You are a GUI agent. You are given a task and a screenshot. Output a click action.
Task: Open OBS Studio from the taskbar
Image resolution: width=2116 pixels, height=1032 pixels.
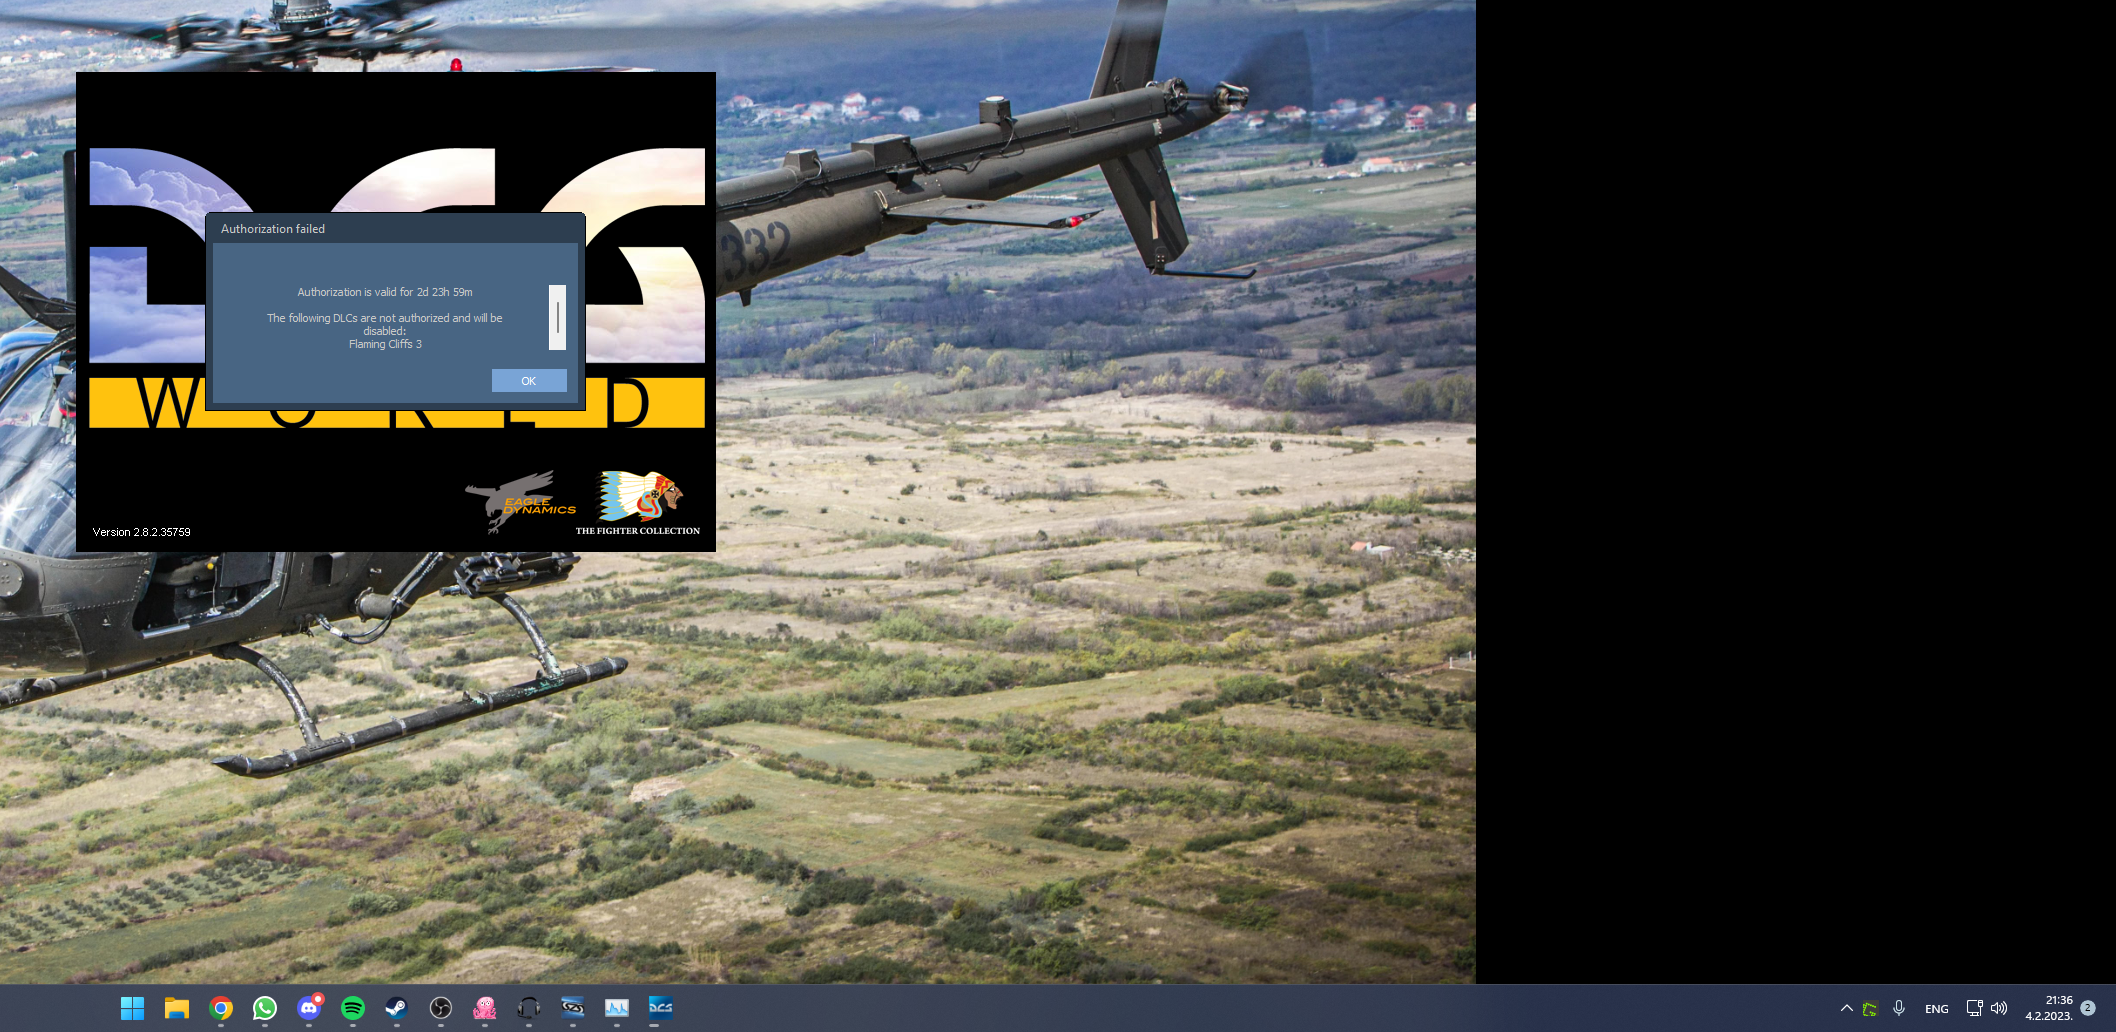[441, 1008]
